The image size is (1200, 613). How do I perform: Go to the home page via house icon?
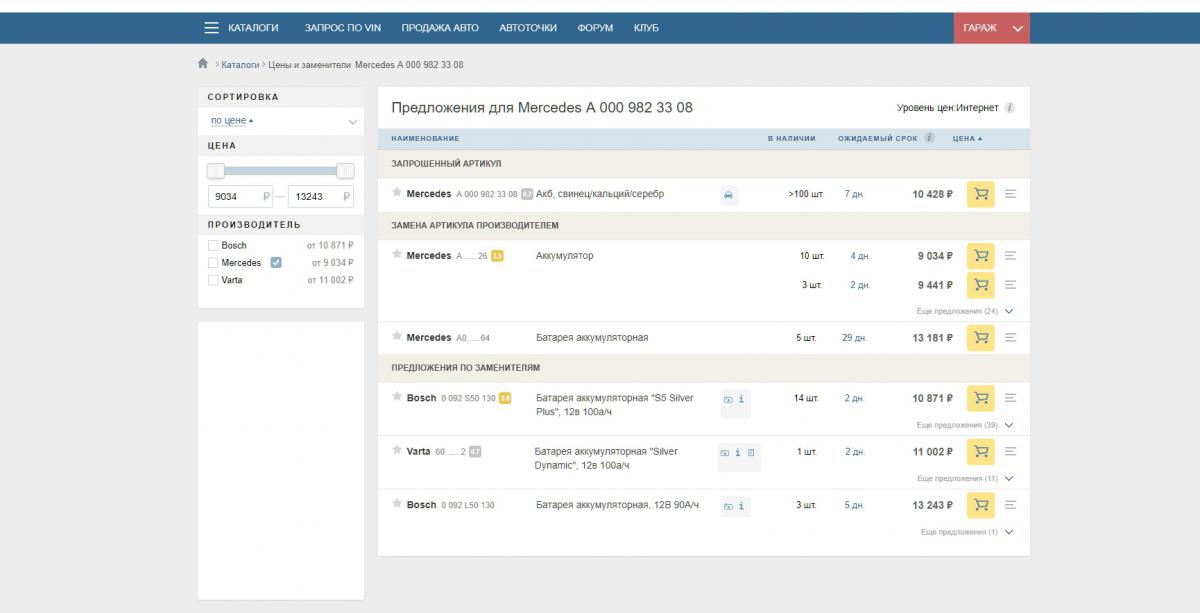203,64
